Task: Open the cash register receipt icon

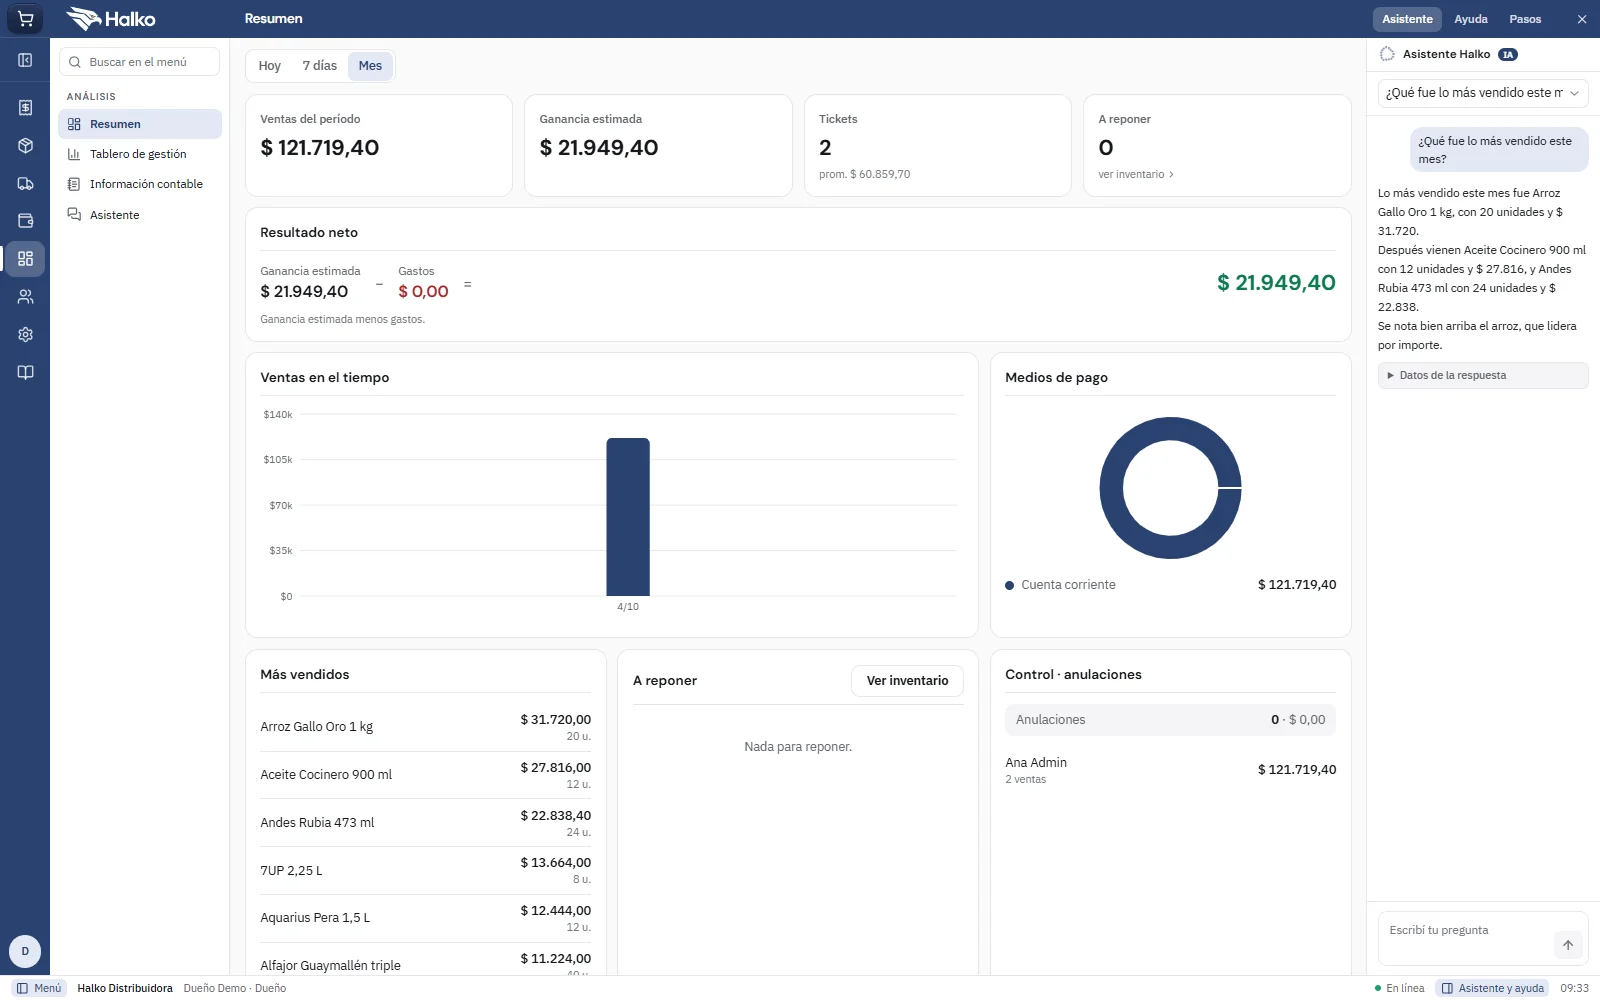Action: click(x=25, y=107)
